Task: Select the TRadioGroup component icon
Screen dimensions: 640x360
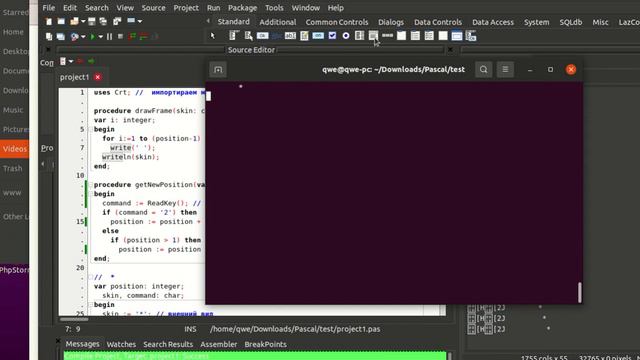Action: [415, 36]
